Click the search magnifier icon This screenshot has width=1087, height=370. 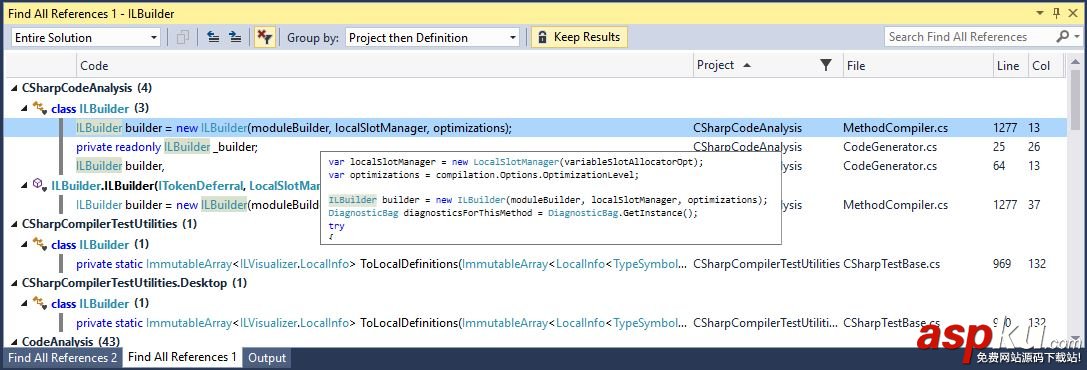click(x=1061, y=37)
